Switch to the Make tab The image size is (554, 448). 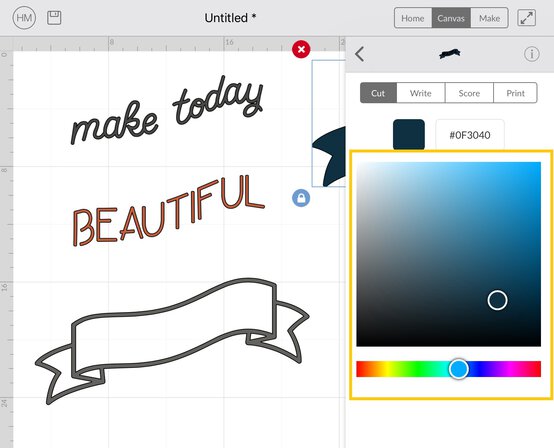click(x=489, y=18)
